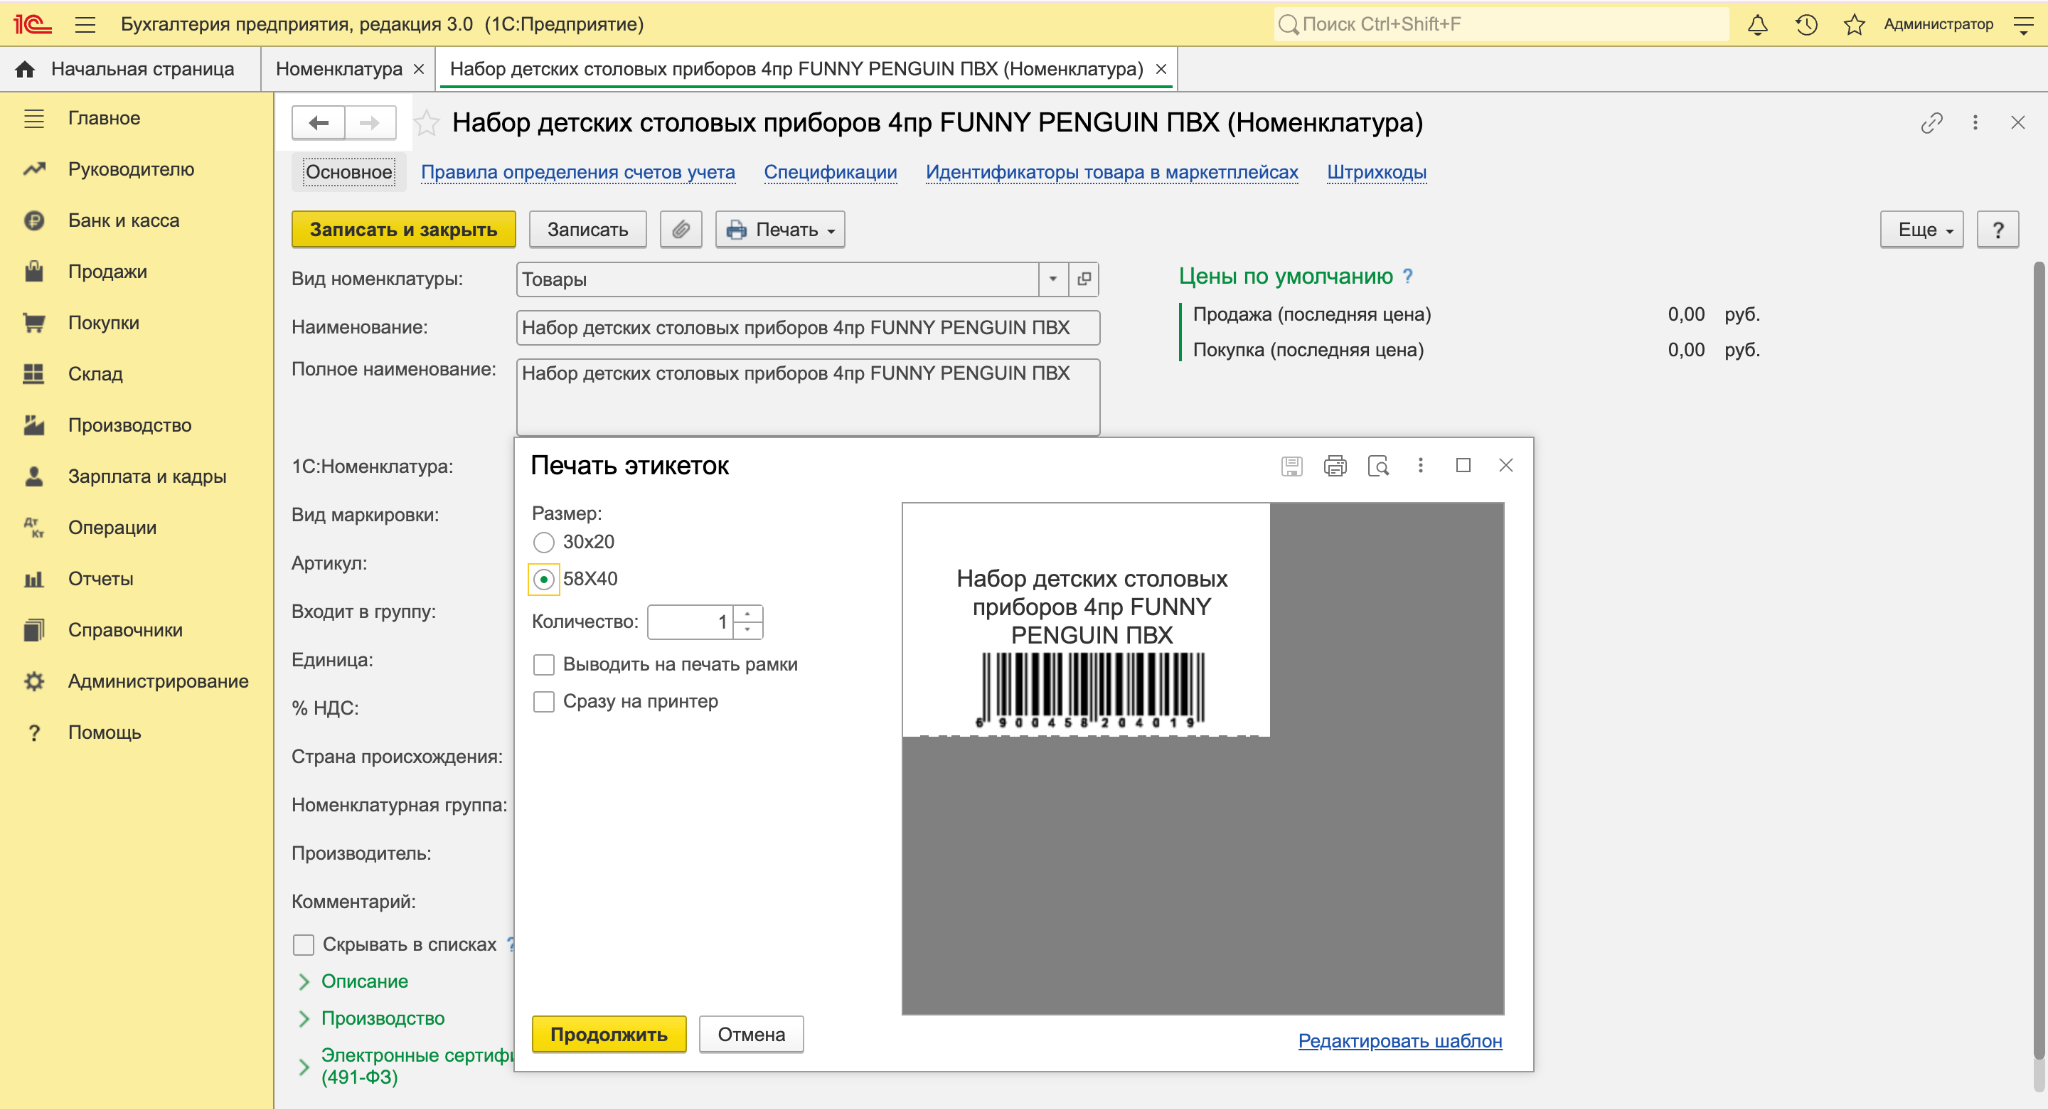Screen dimensions: 2048x1109
Task: Open service settings lines icon top right
Action: [x=2023, y=24]
